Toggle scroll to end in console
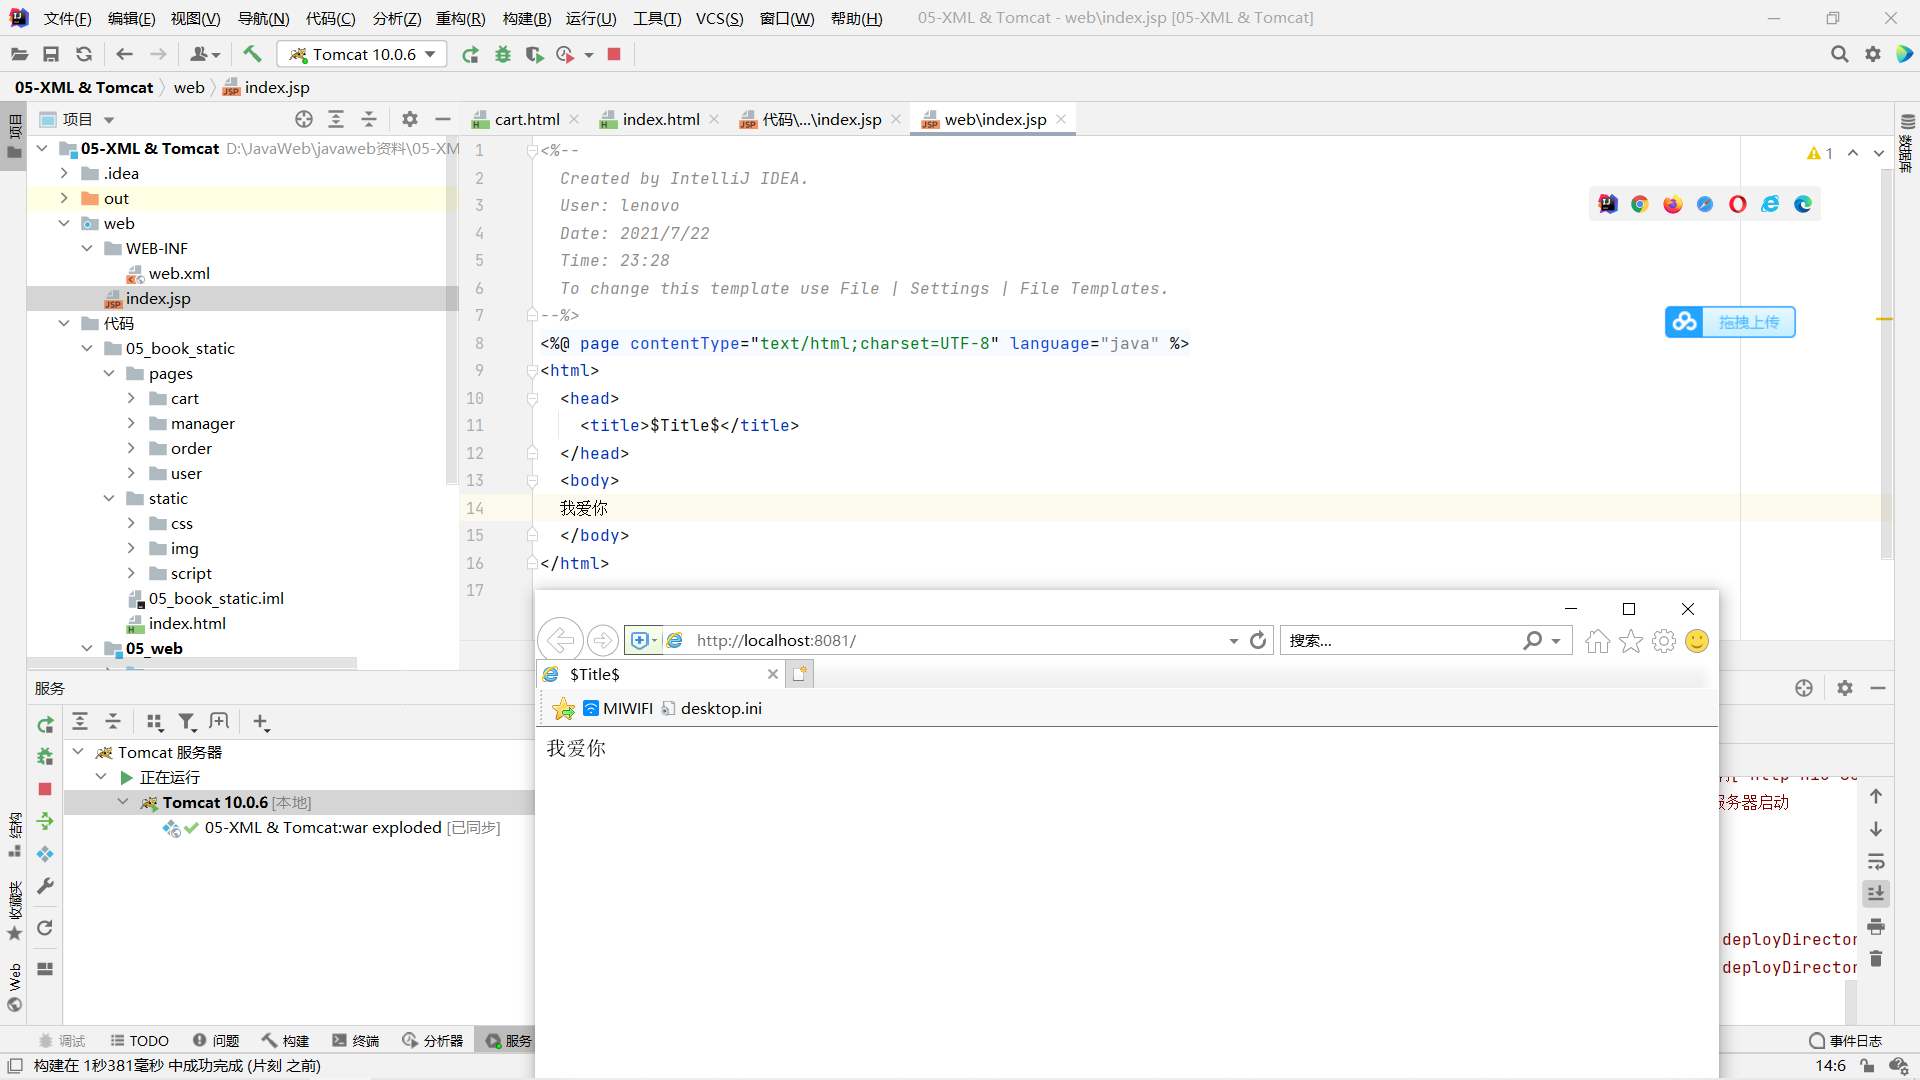The height and width of the screenshot is (1080, 1920). 1876,893
